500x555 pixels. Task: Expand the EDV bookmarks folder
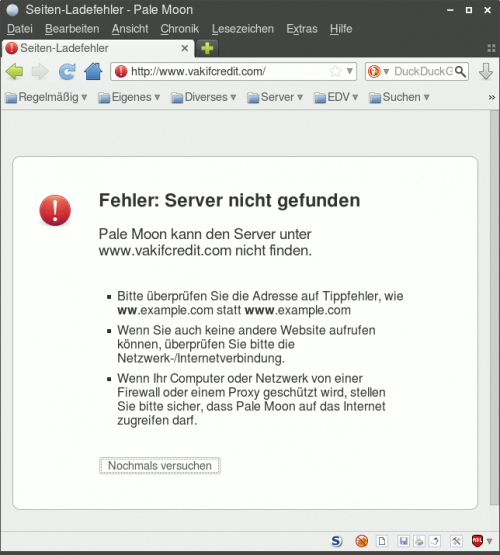[336, 97]
